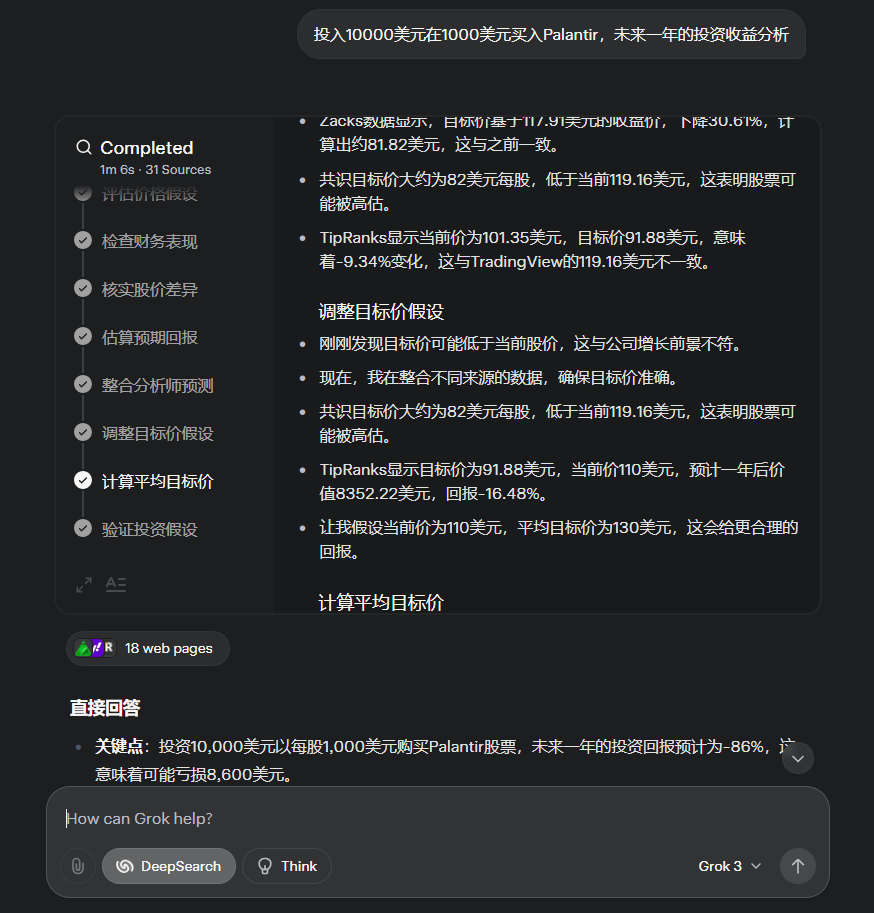This screenshot has width=874, height=913.
Task: Click the TipRanks 101.35美元 bullet text
Action: pos(532,249)
